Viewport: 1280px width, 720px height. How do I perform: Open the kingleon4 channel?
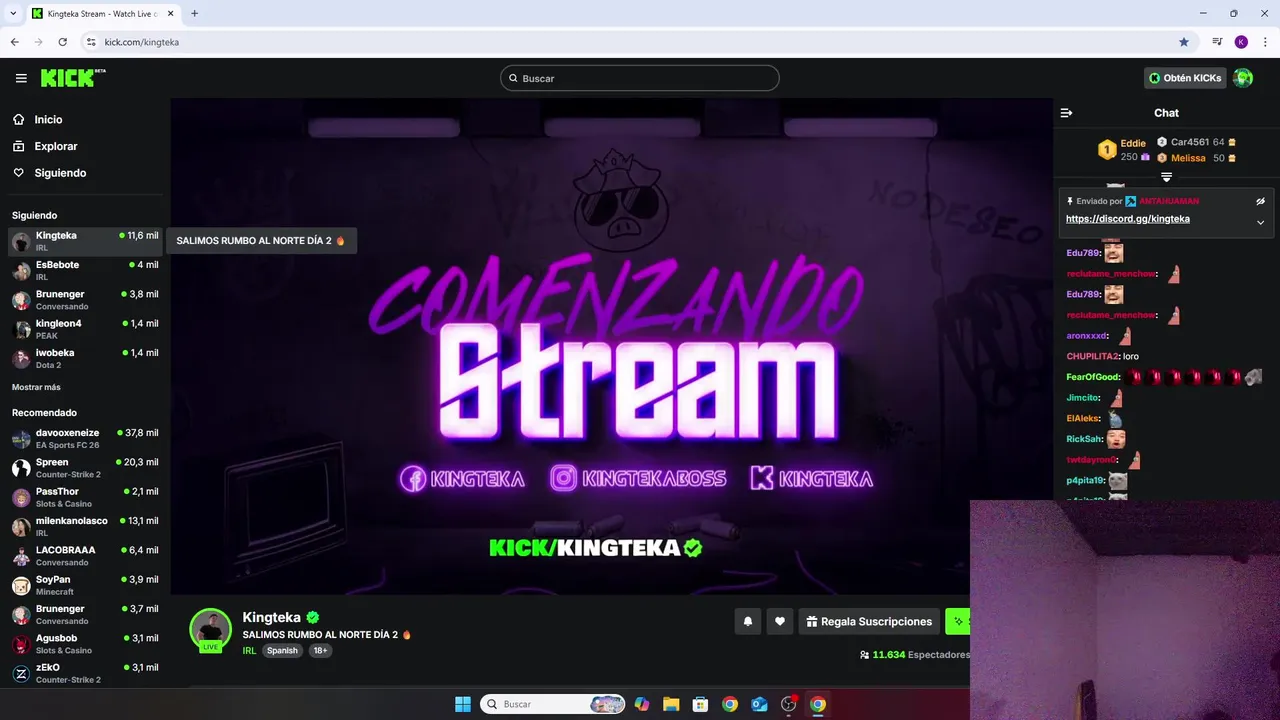pos(85,329)
